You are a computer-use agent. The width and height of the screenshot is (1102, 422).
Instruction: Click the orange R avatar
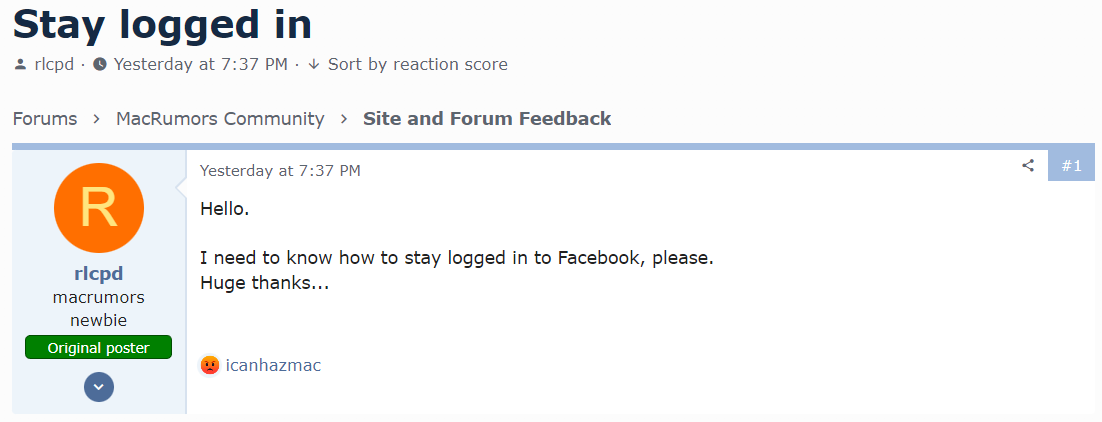[99, 208]
